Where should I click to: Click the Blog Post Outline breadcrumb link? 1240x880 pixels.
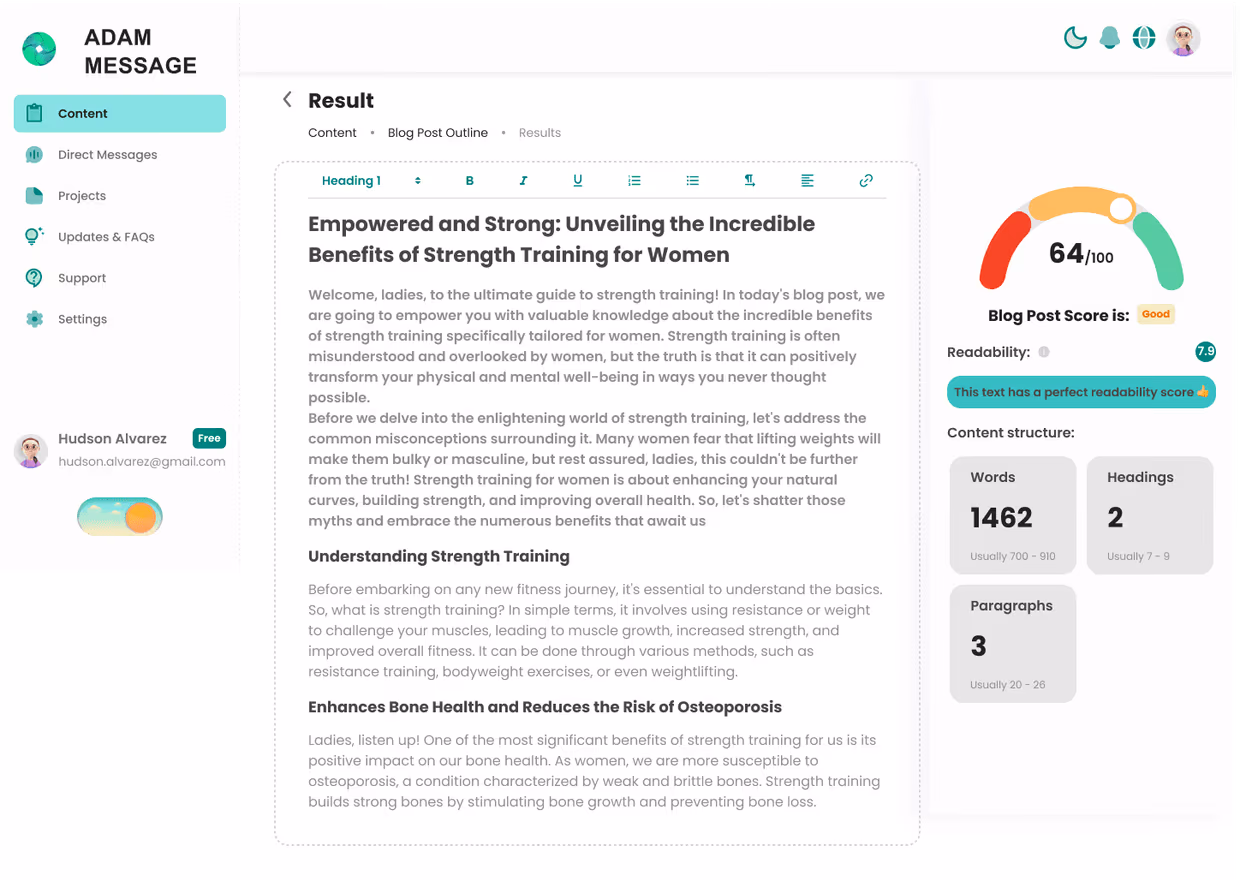click(x=438, y=133)
